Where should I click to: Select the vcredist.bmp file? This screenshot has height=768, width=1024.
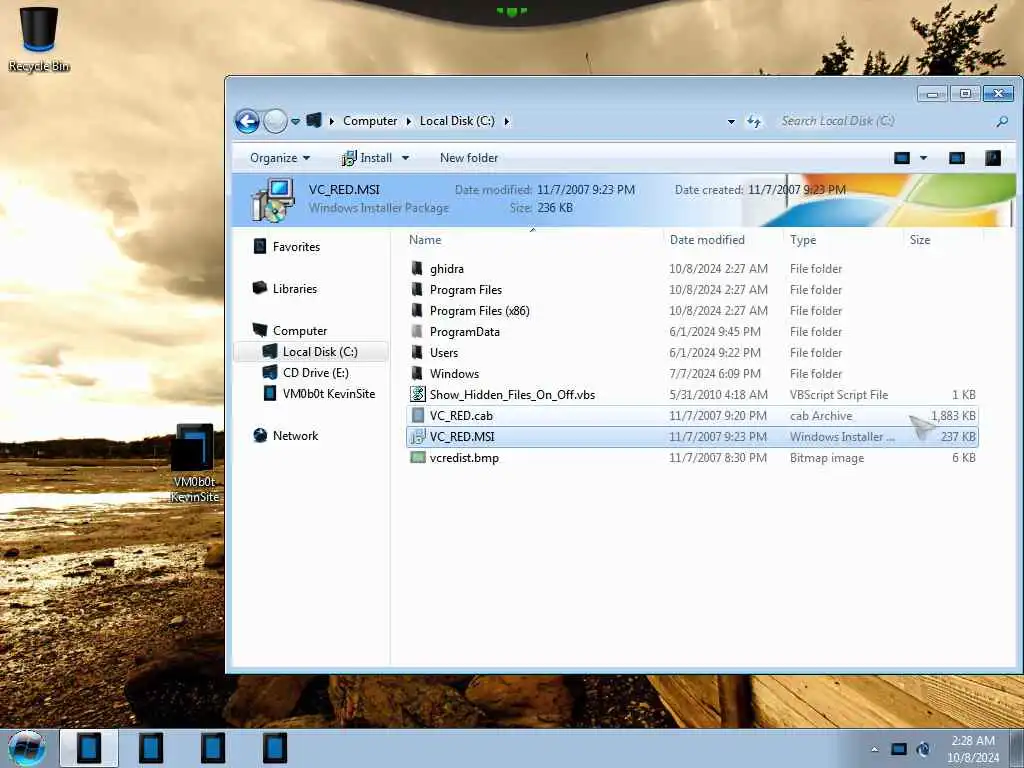point(464,458)
